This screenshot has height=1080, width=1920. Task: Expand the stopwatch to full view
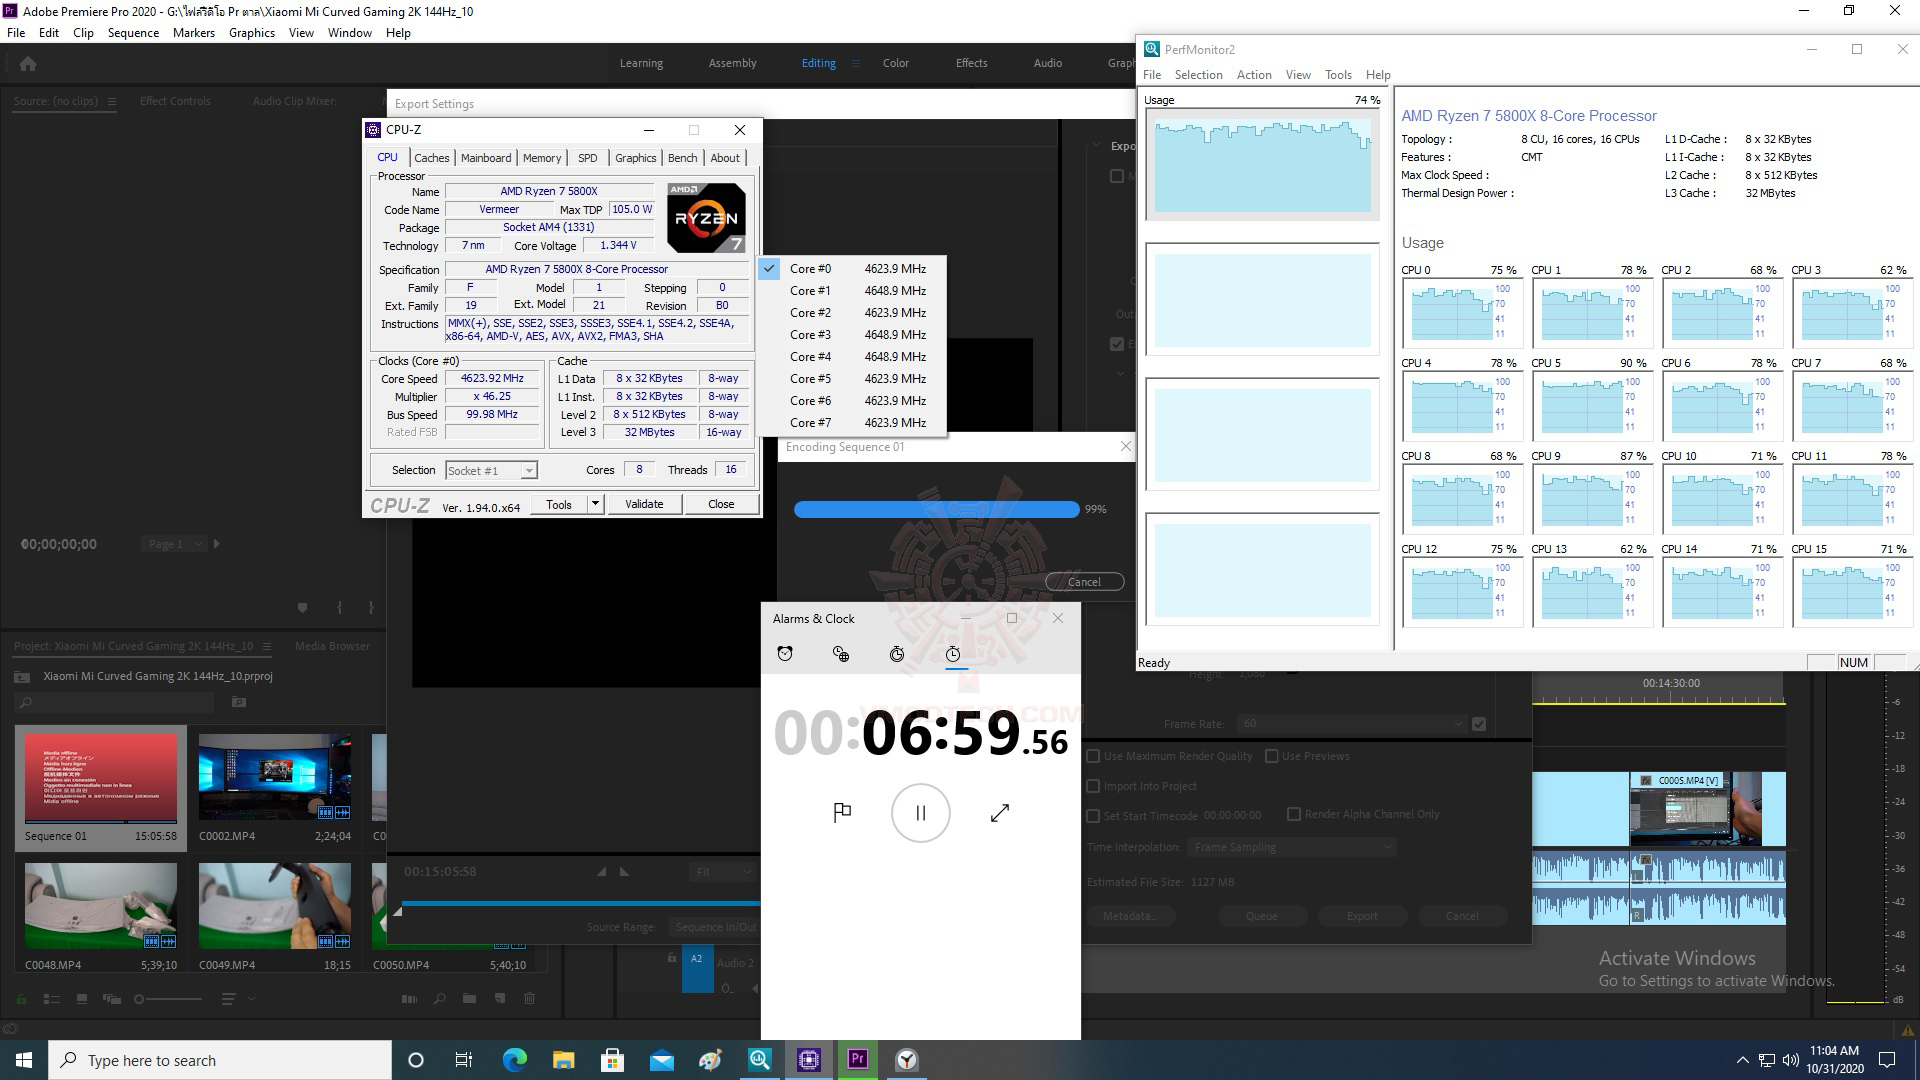tap(999, 813)
